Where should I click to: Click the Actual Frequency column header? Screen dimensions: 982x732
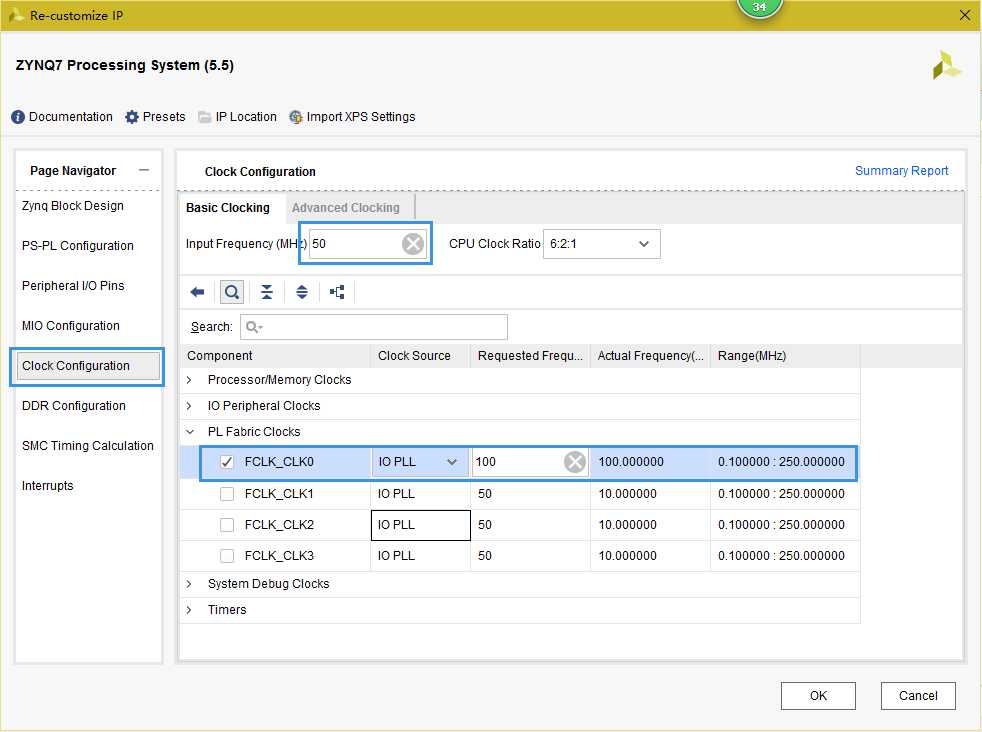pyautogui.click(x=650, y=356)
